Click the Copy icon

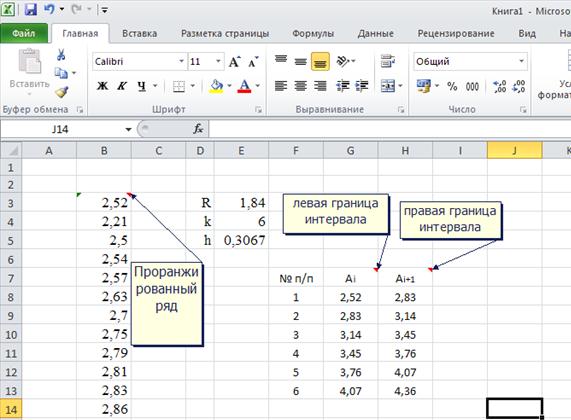click(61, 73)
